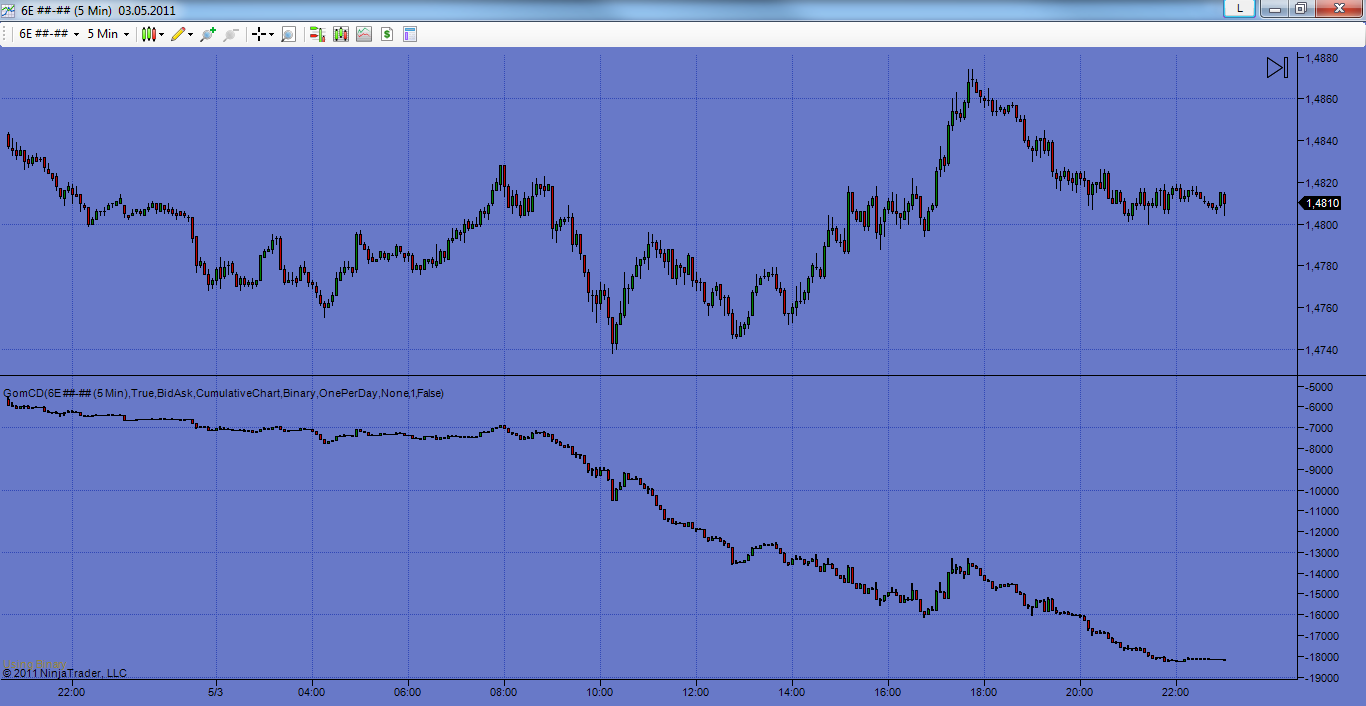The image size is (1366, 706).
Task: Click the 1,4880 price axis label
Action: [1324, 58]
